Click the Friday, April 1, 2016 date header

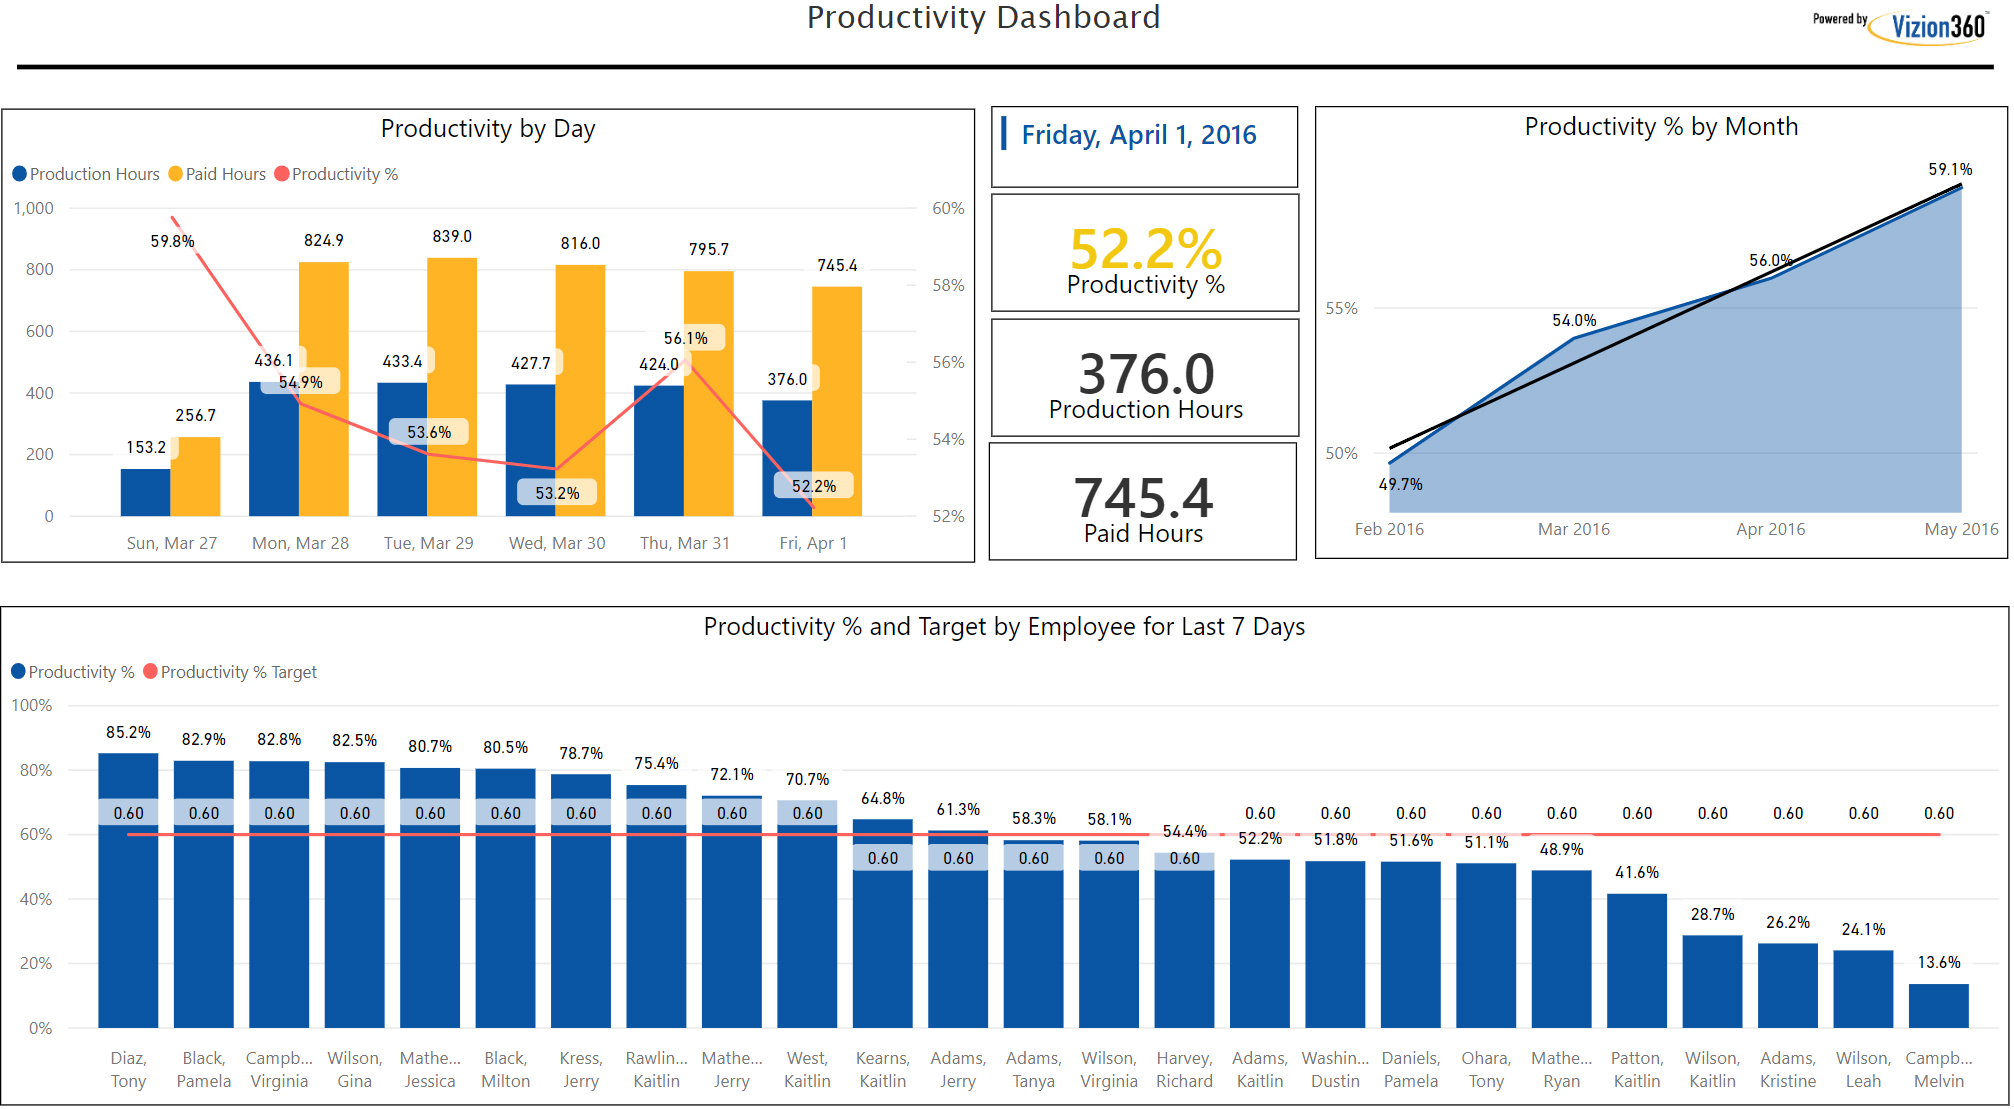click(1138, 135)
